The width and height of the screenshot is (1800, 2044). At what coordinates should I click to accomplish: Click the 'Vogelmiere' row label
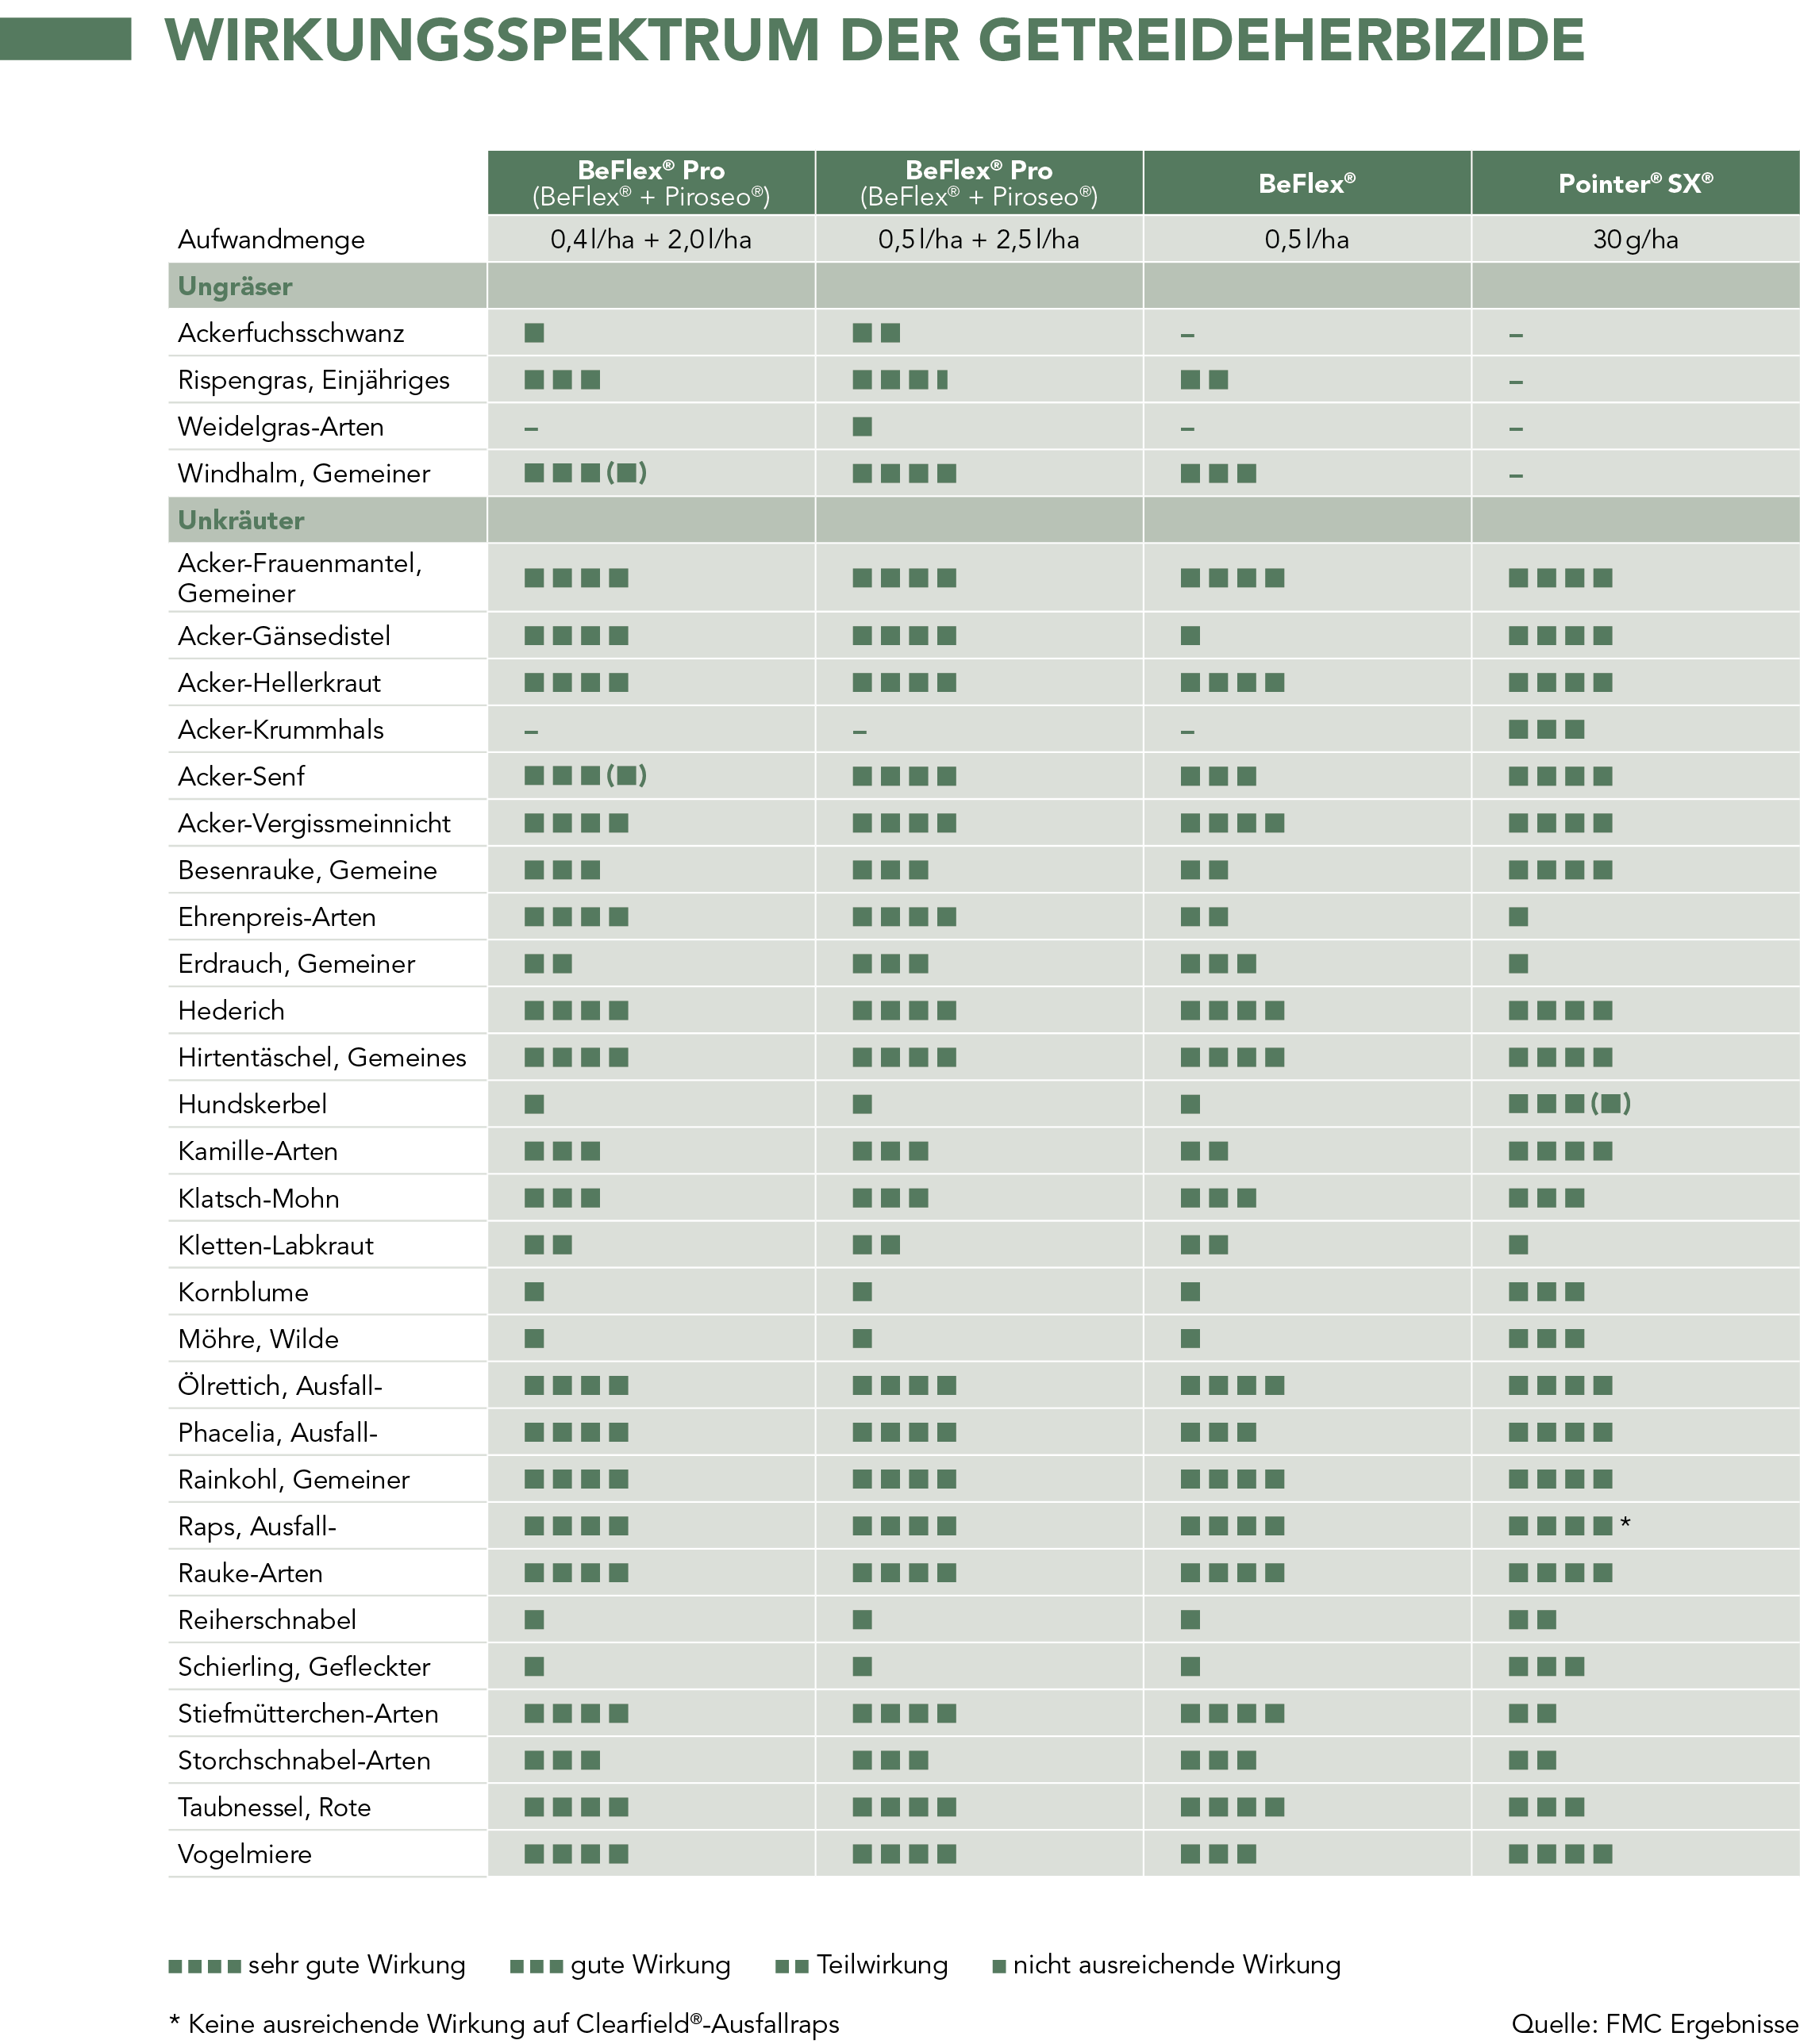(x=245, y=1855)
